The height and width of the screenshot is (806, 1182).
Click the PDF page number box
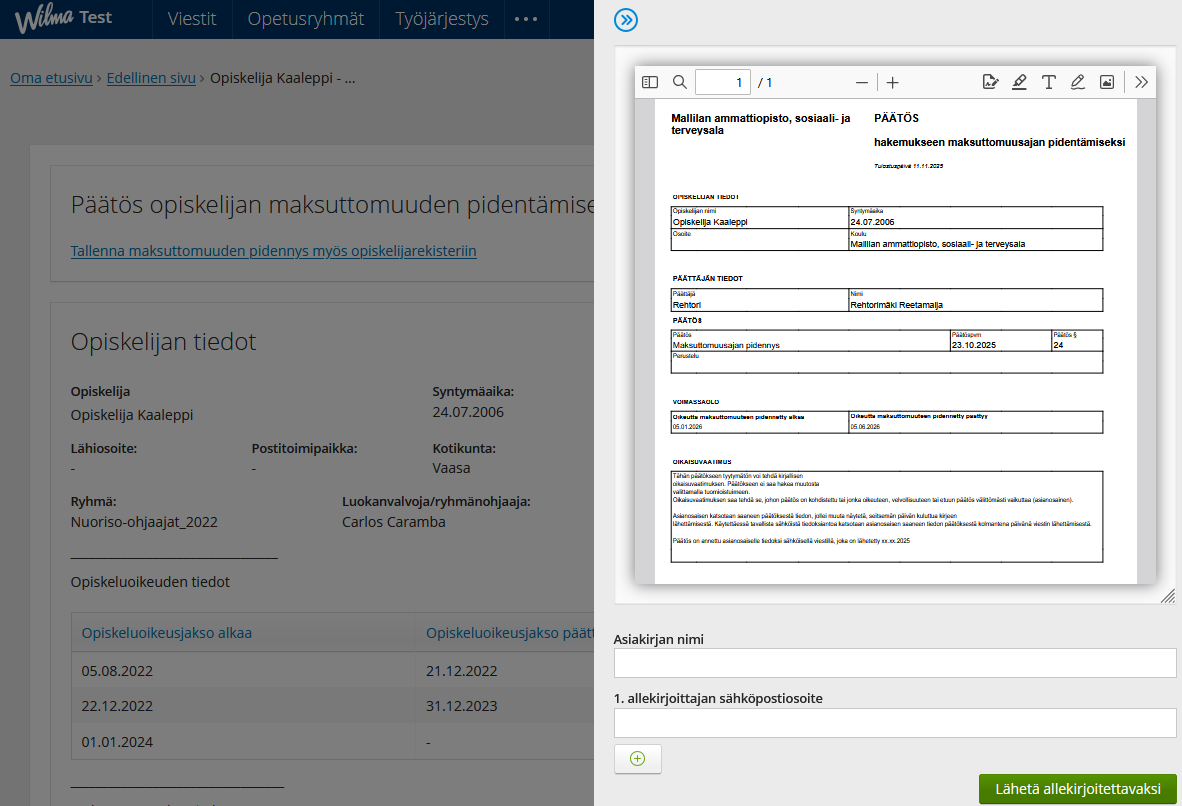pos(722,82)
